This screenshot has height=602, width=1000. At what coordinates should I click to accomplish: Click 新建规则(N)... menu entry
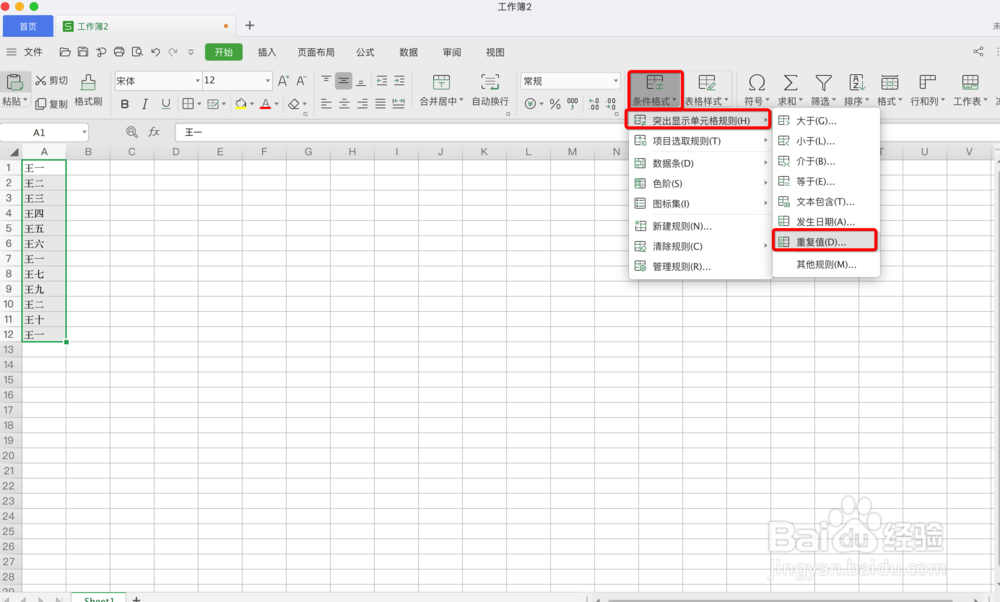pyautogui.click(x=700, y=226)
